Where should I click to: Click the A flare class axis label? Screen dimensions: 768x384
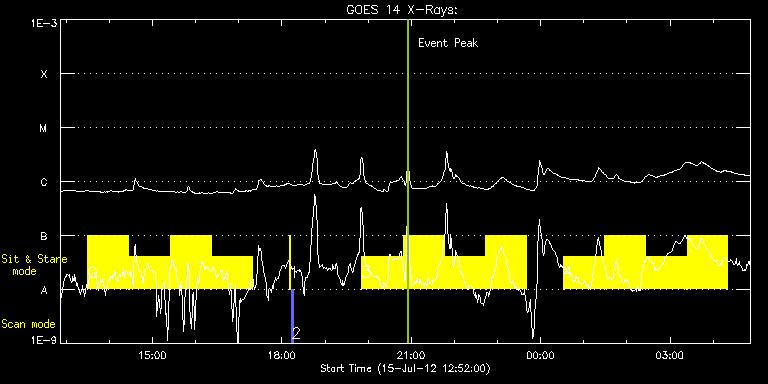click(x=44, y=290)
